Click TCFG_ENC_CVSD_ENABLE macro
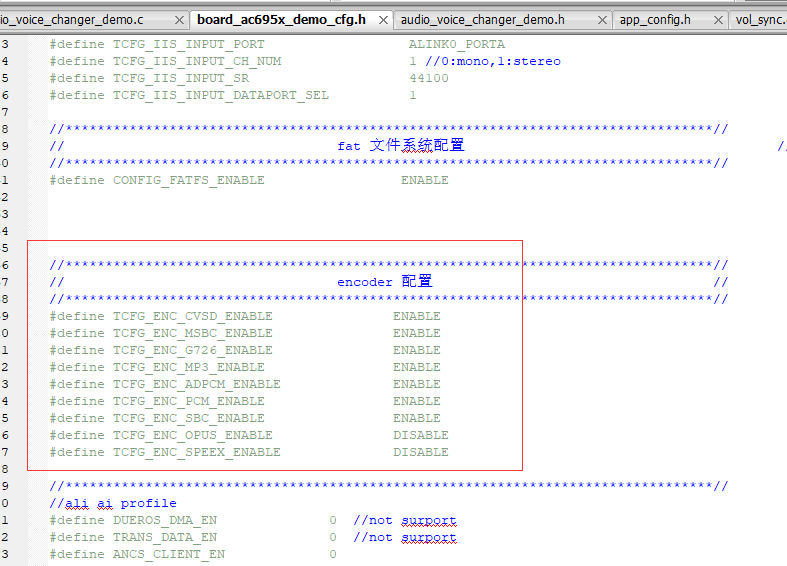Screen dimensions: 787x566 pyautogui.click(x=193, y=316)
